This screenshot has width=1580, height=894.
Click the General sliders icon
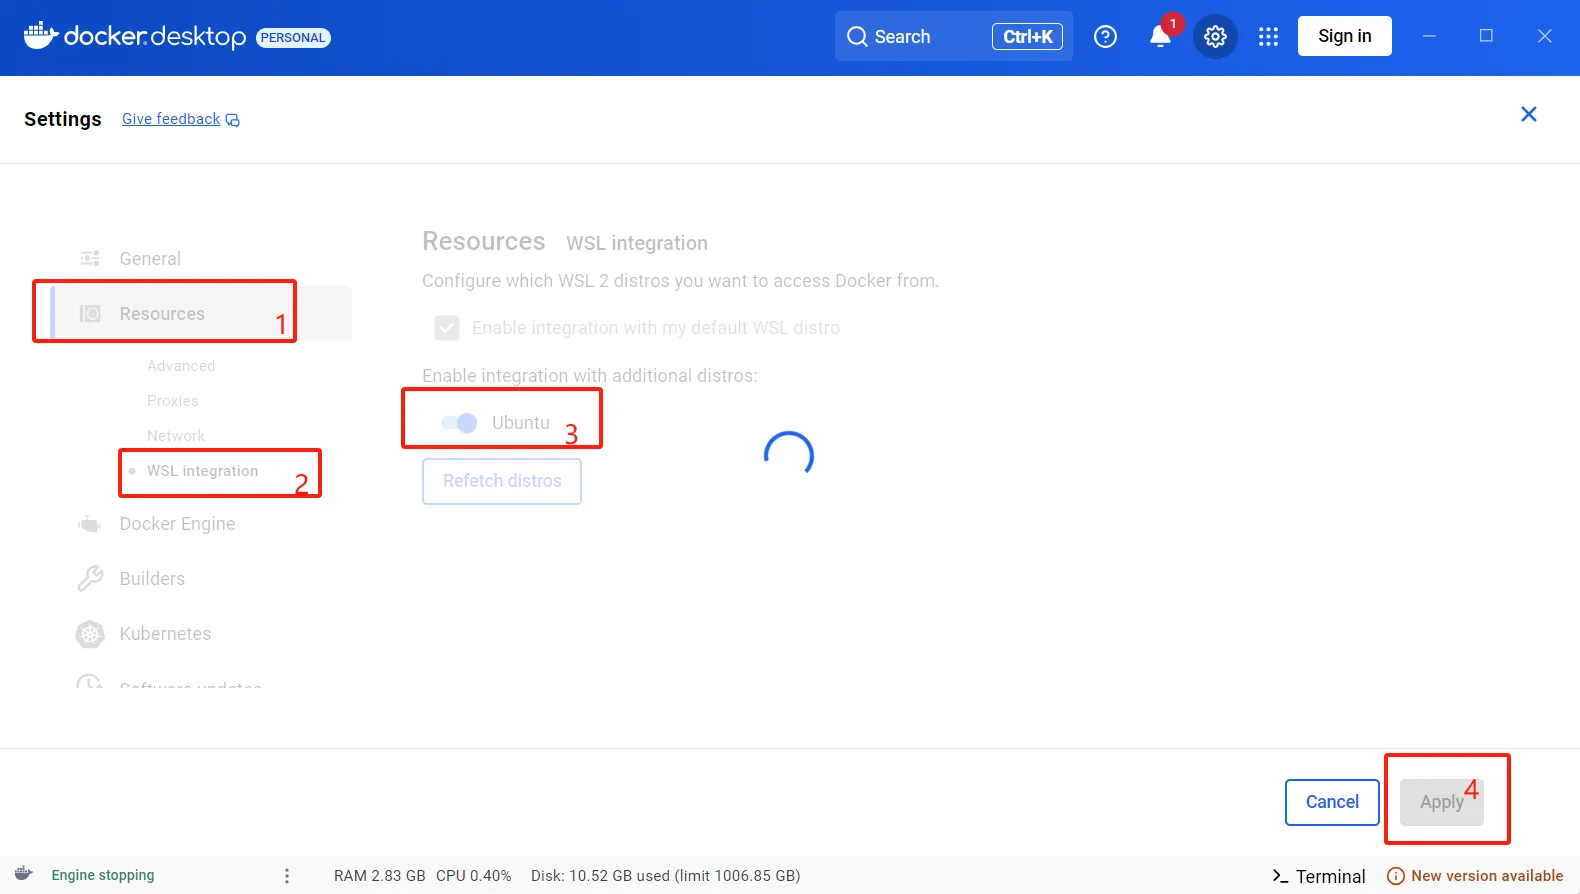(x=90, y=258)
